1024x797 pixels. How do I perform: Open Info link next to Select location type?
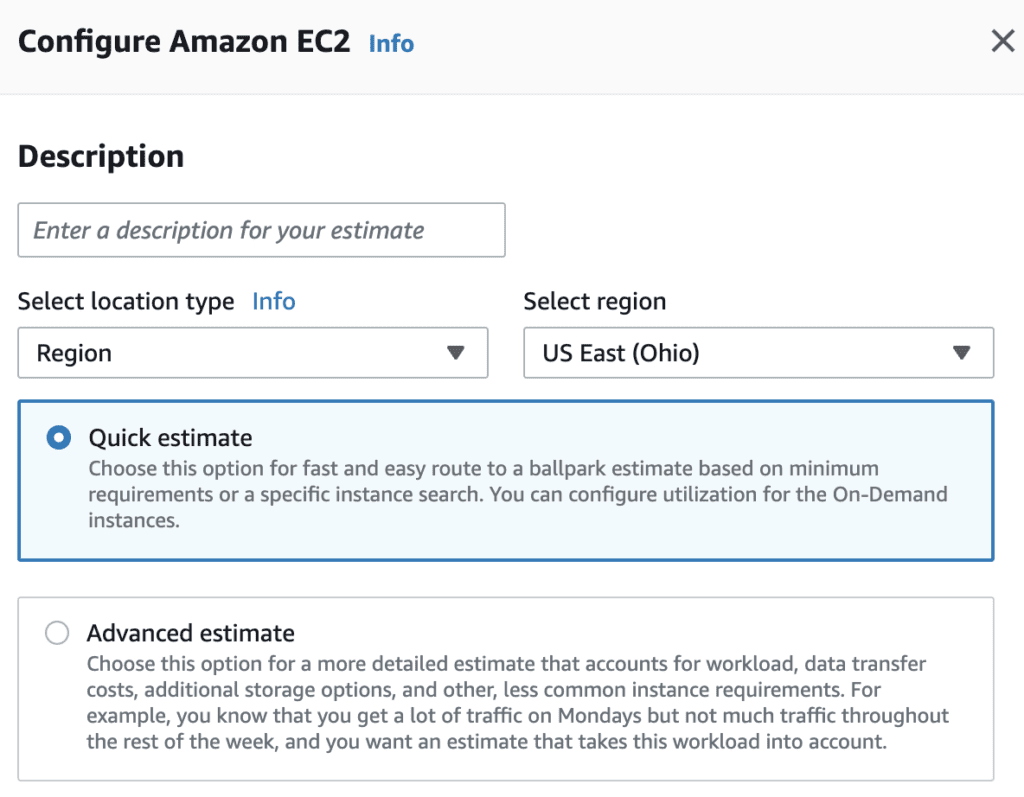pyautogui.click(x=274, y=301)
